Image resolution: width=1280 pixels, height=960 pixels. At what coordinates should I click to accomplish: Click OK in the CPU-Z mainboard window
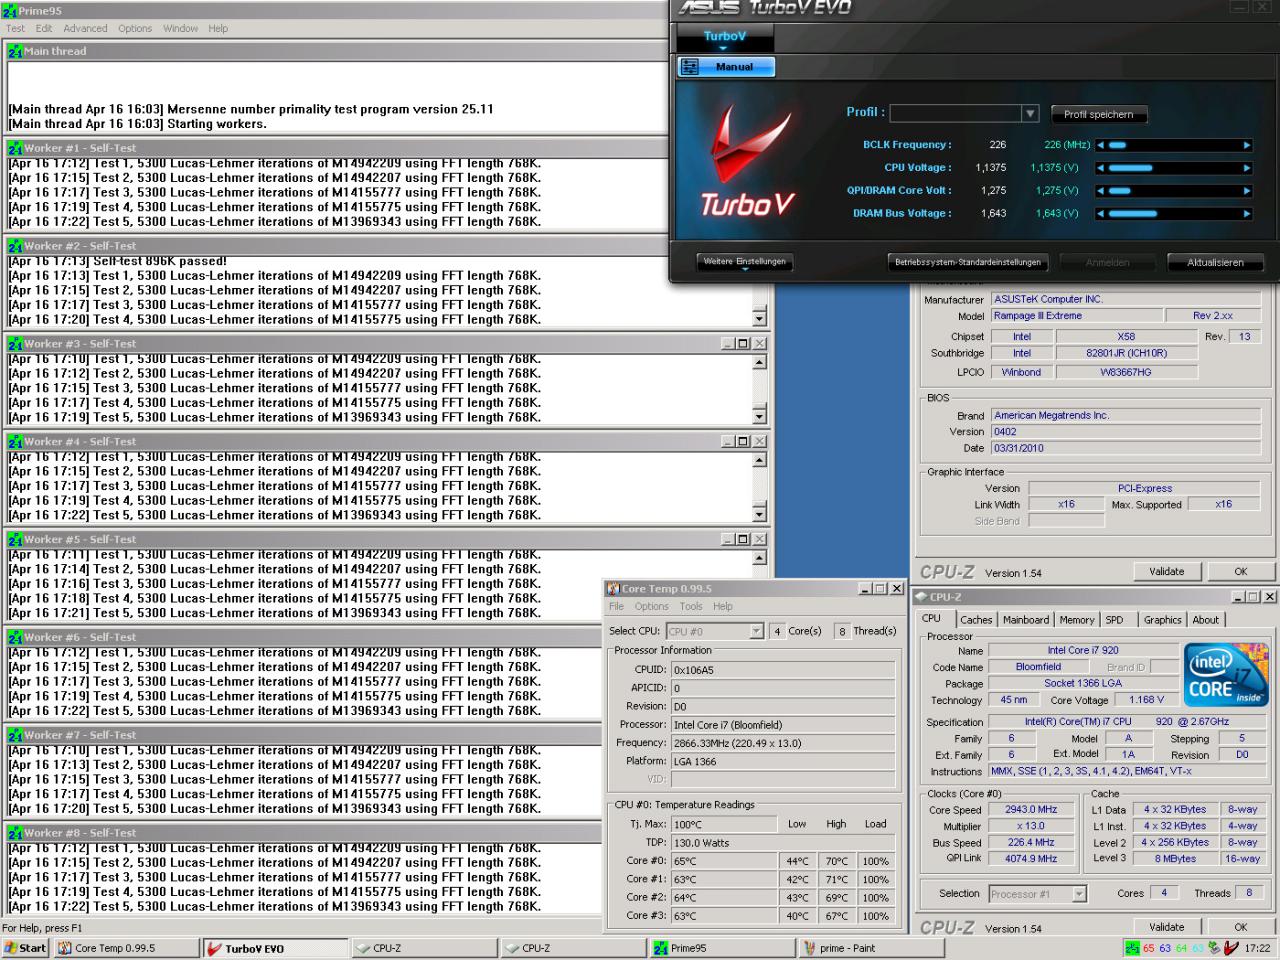[x=1240, y=572]
